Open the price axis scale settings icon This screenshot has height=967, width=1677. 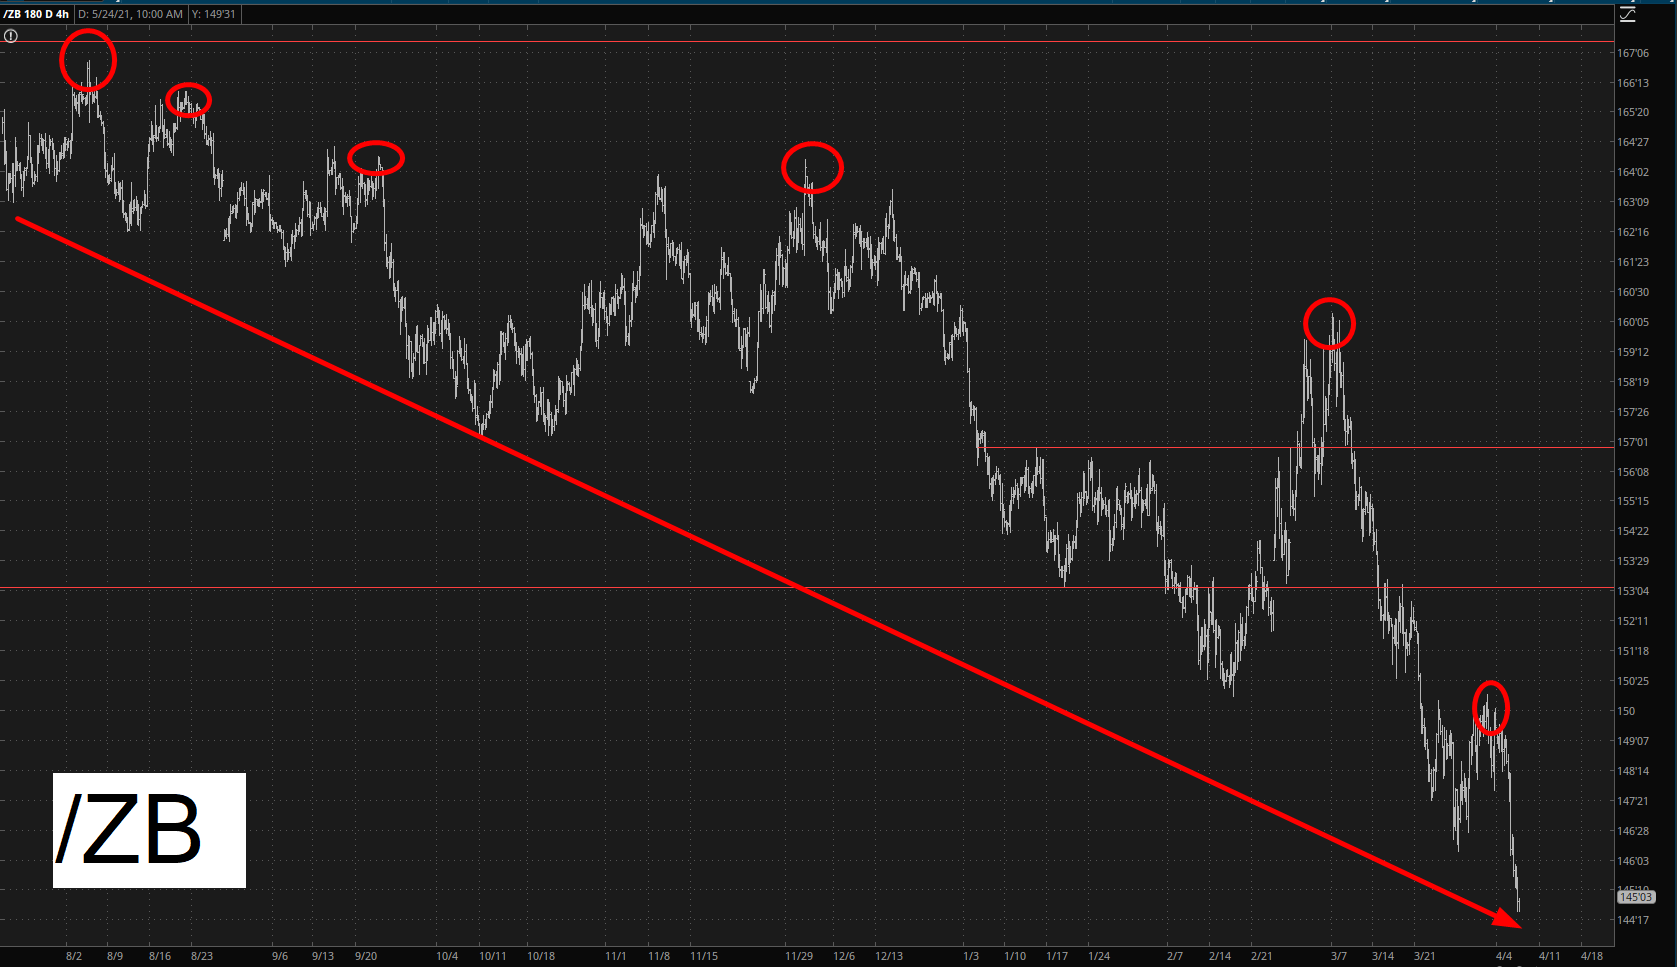coord(1627,15)
